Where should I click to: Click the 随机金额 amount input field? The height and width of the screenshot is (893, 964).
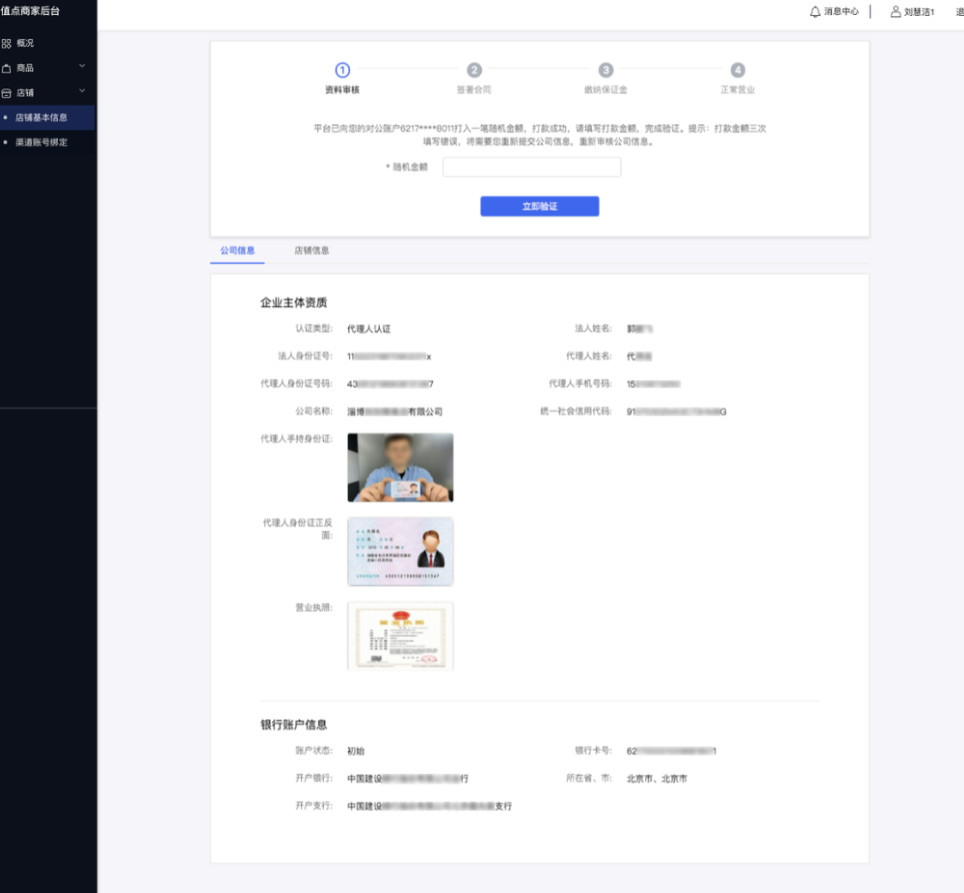(x=531, y=167)
